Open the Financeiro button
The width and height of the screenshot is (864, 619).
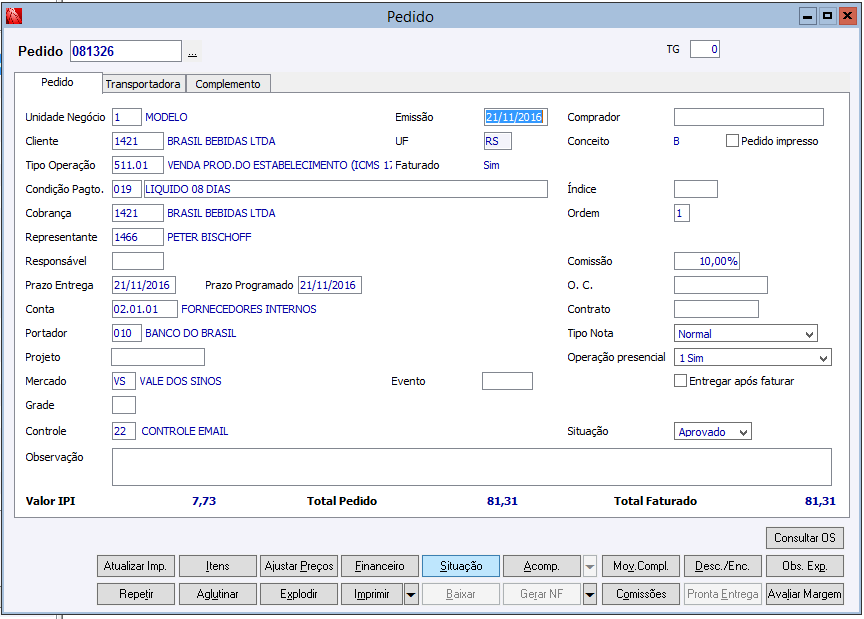[x=380, y=566]
